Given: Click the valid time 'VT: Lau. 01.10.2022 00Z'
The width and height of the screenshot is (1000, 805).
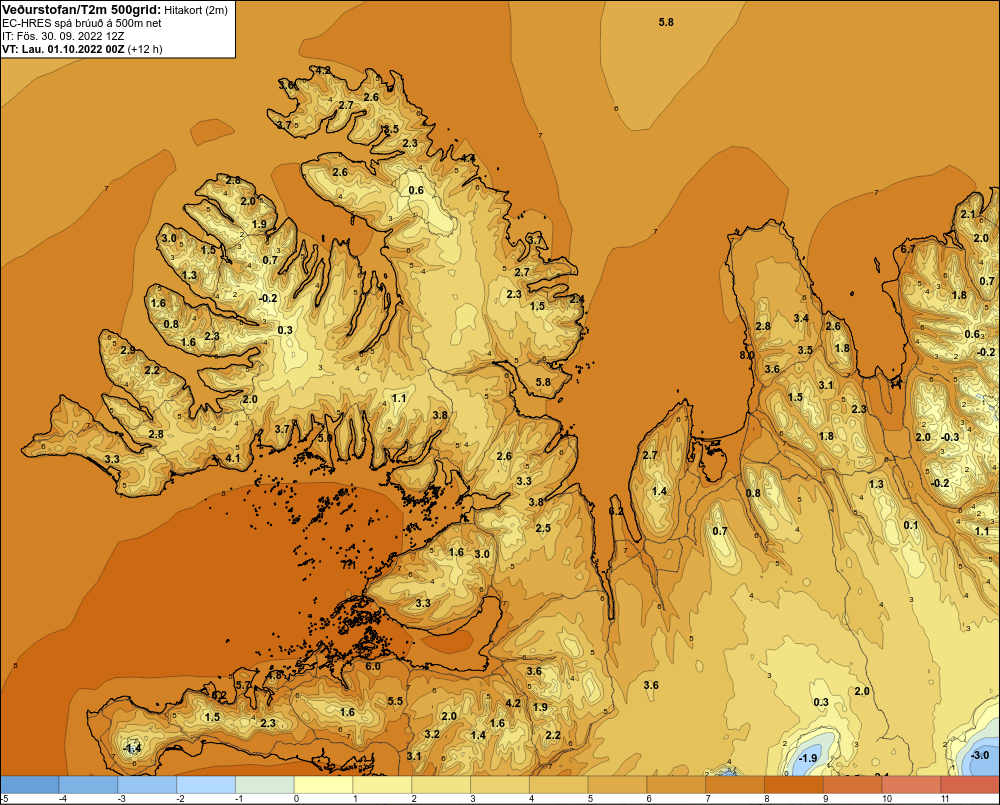Looking at the screenshot, I should (62, 49).
